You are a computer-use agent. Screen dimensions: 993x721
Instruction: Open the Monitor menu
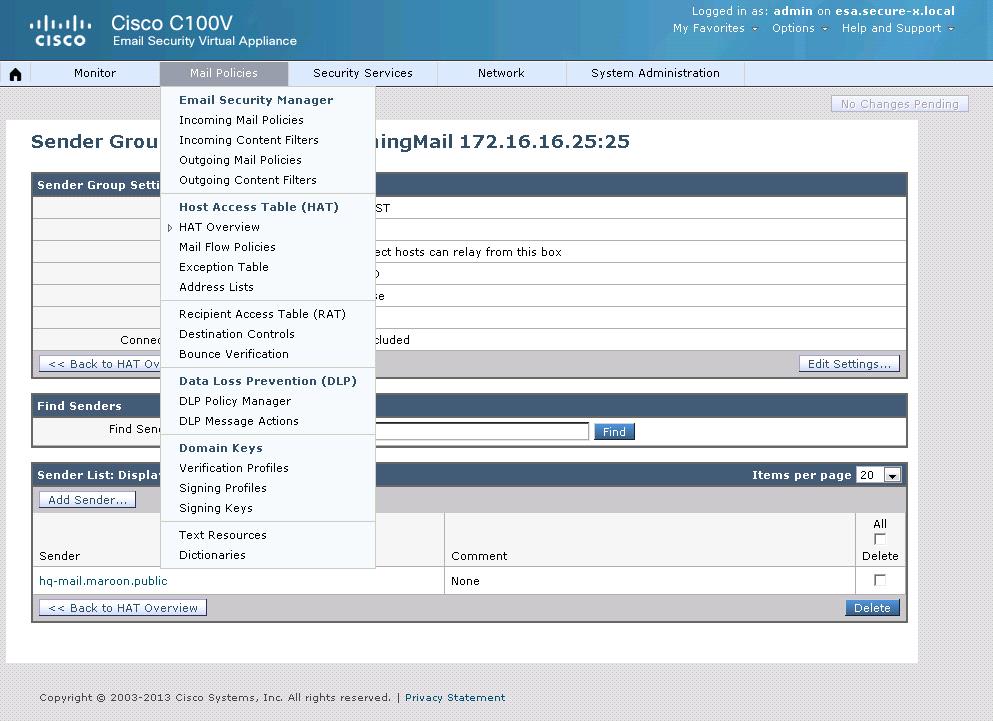tap(95, 73)
